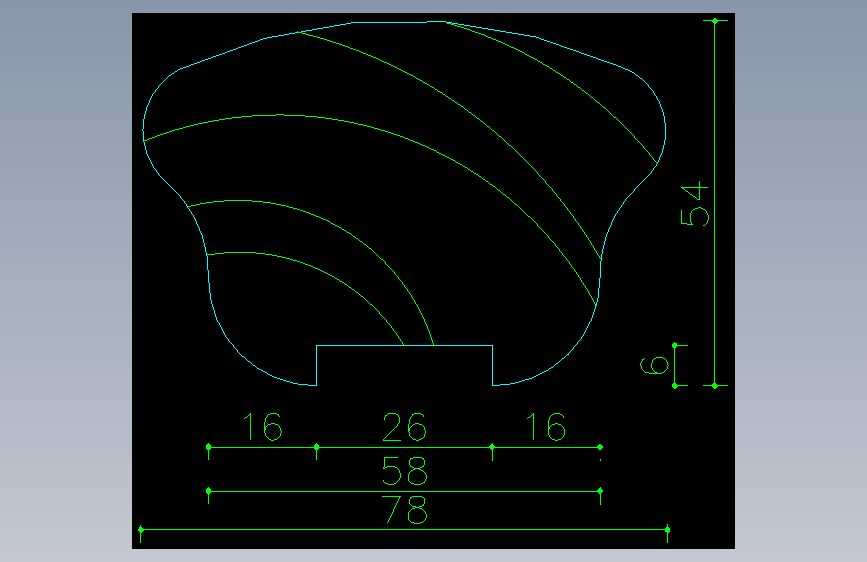Click the 26 dimension label
The image size is (867, 562).
[x=404, y=427]
